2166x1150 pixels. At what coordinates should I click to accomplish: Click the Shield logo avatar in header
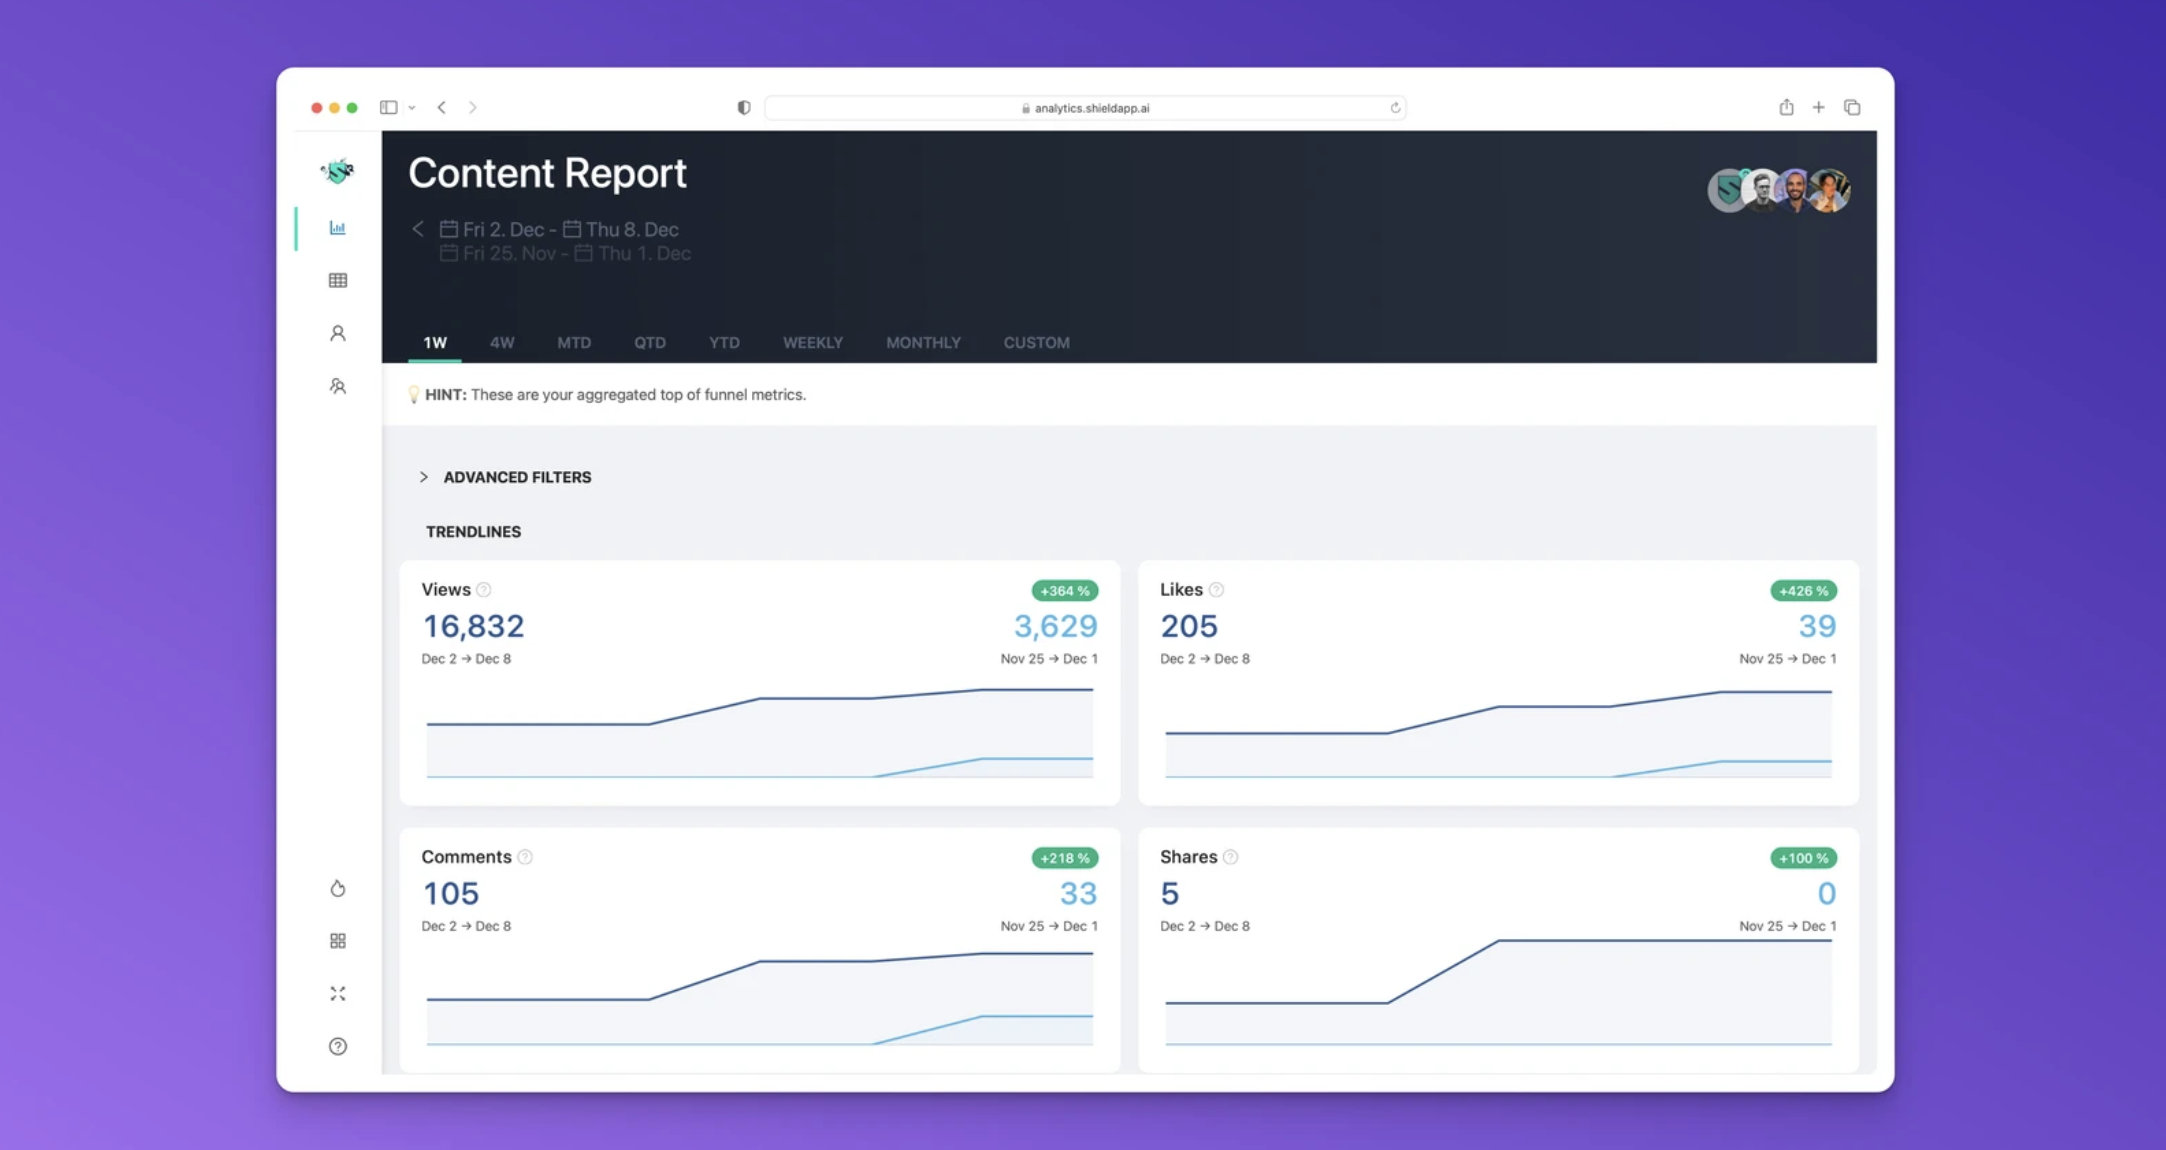pos(1727,190)
